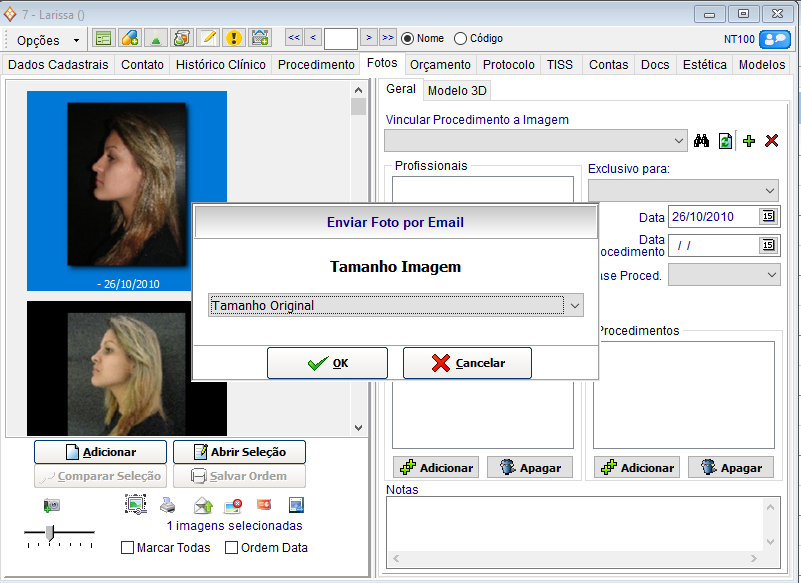Click the webcam capture icon
Viewport: 801px width, 583px height.
click(52, 505)
